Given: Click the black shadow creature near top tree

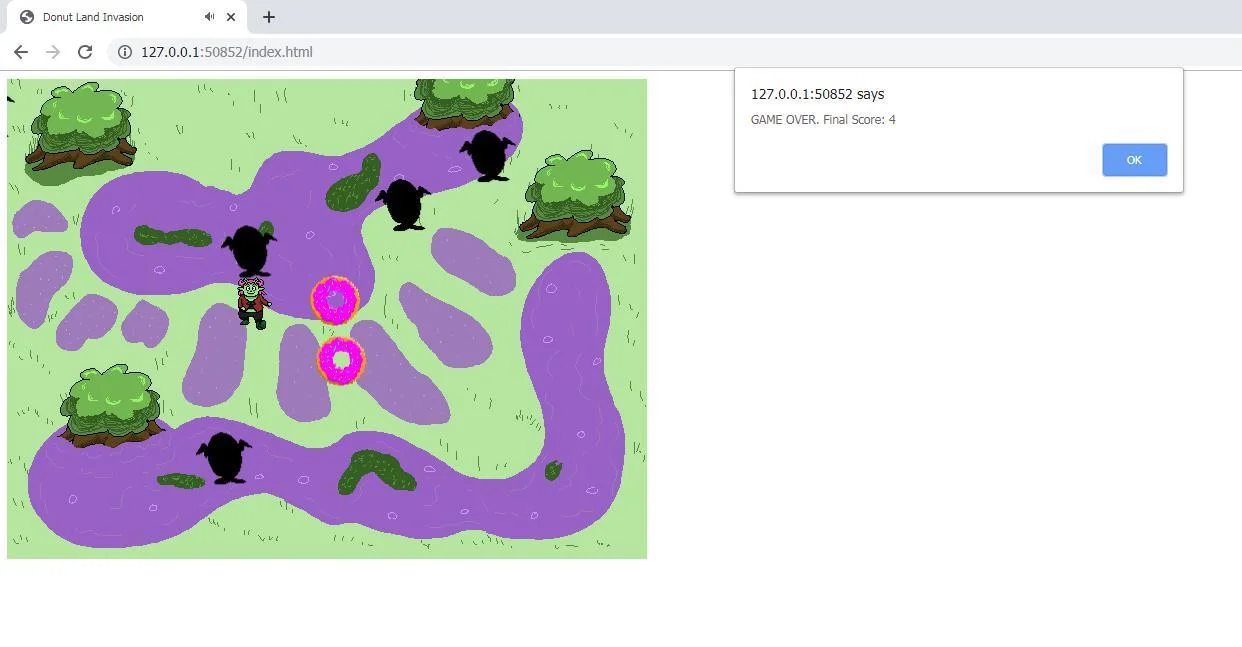Looking at the screenshot, I should [x=488, y=155].
